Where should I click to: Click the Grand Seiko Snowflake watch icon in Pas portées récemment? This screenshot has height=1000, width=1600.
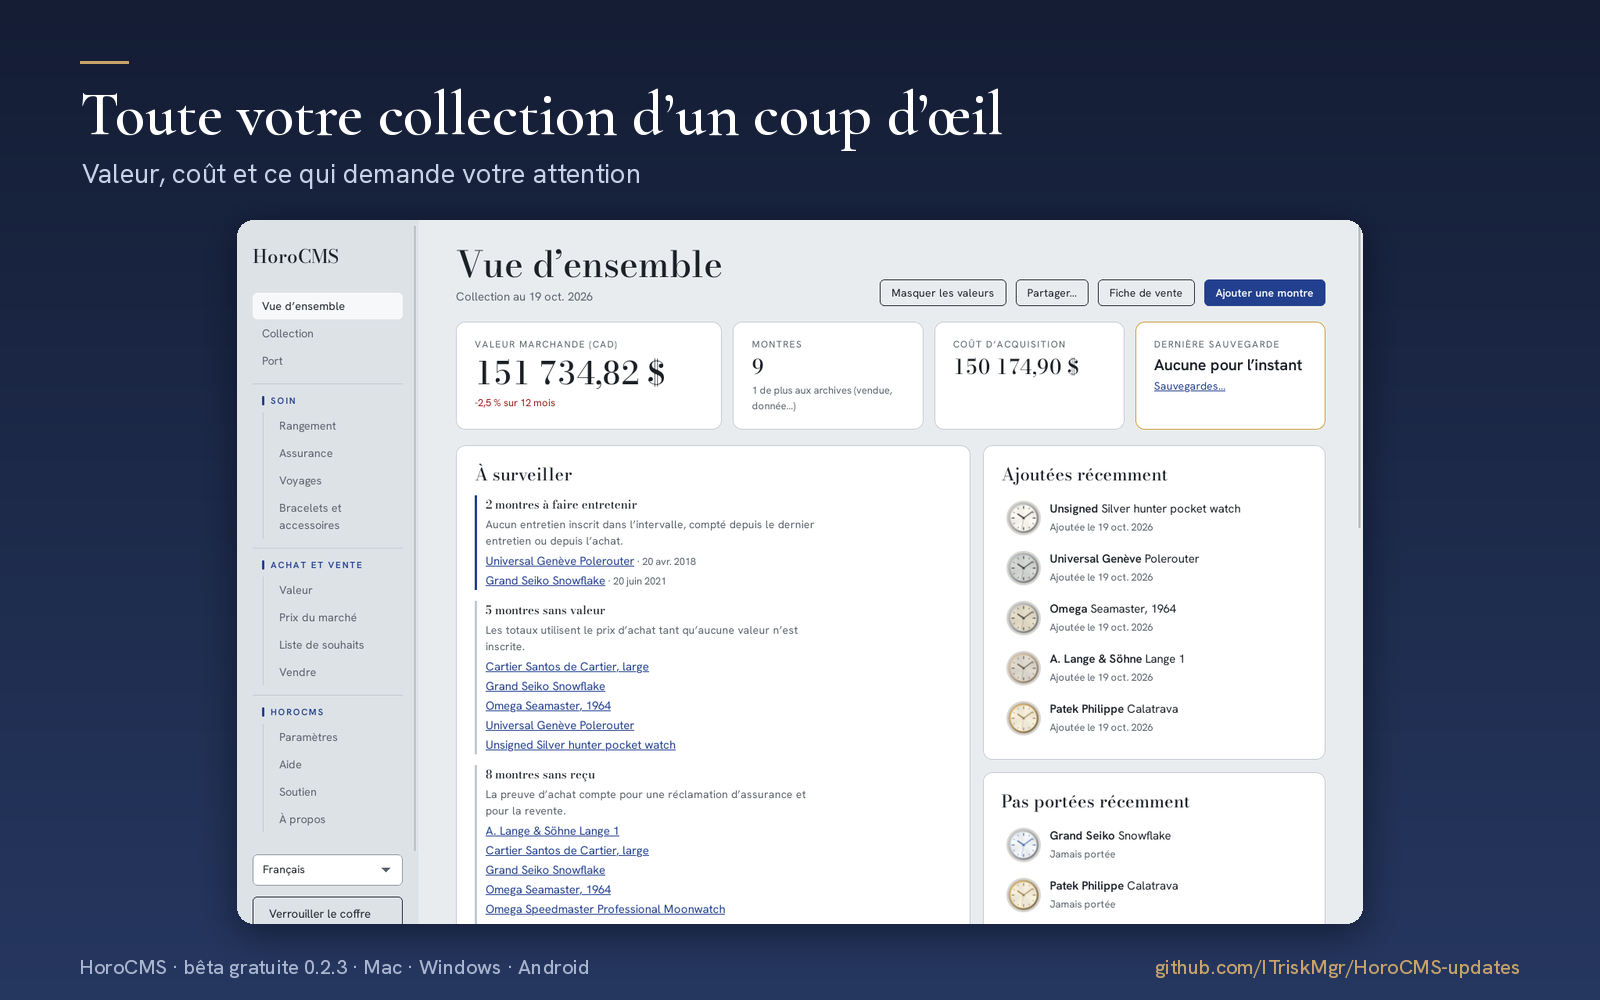1023,845
